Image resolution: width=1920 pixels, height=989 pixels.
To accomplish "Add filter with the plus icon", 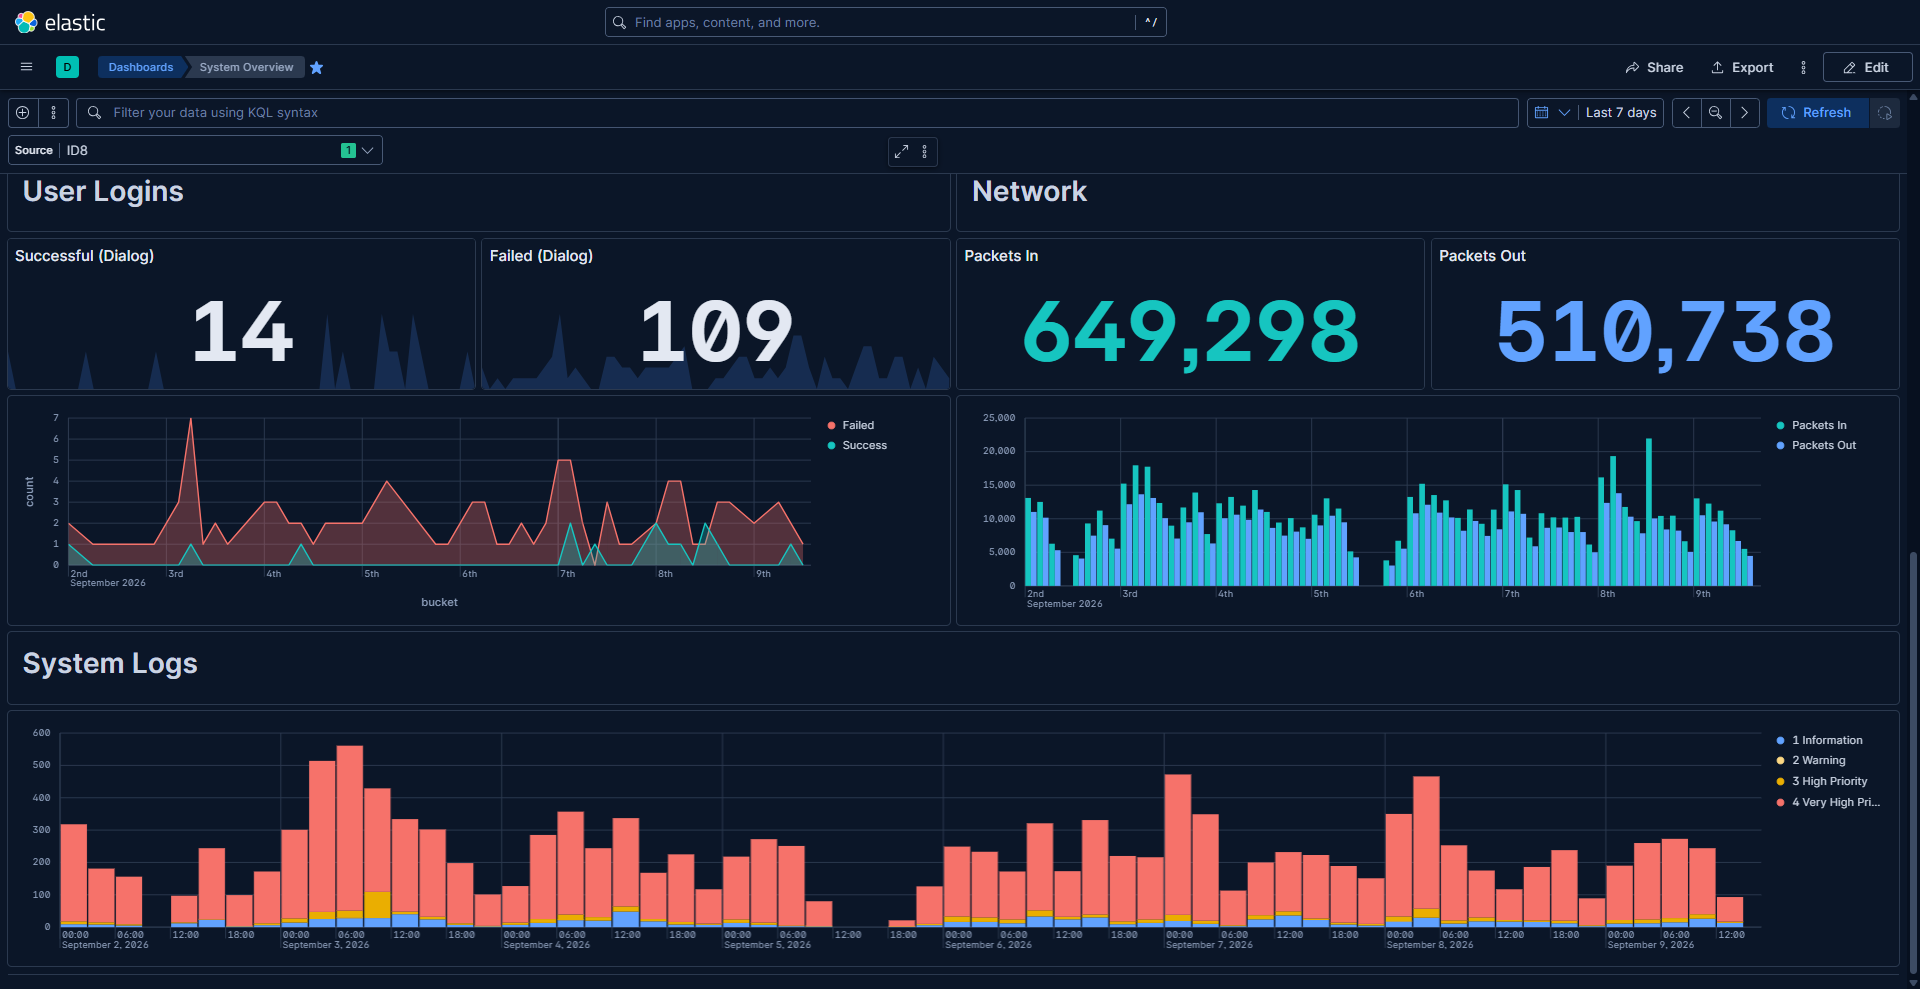I will tap(23, 112).
